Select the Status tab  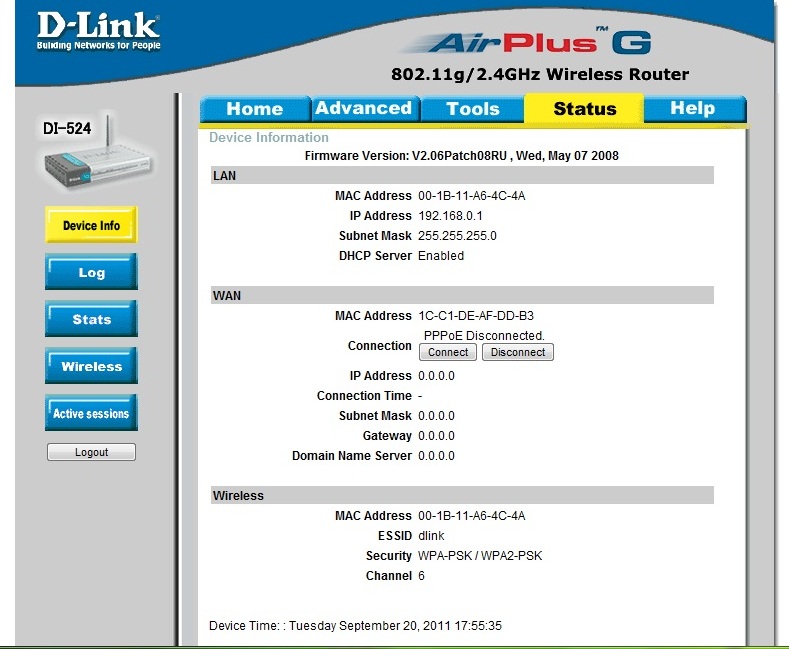(x=584, y=109)
